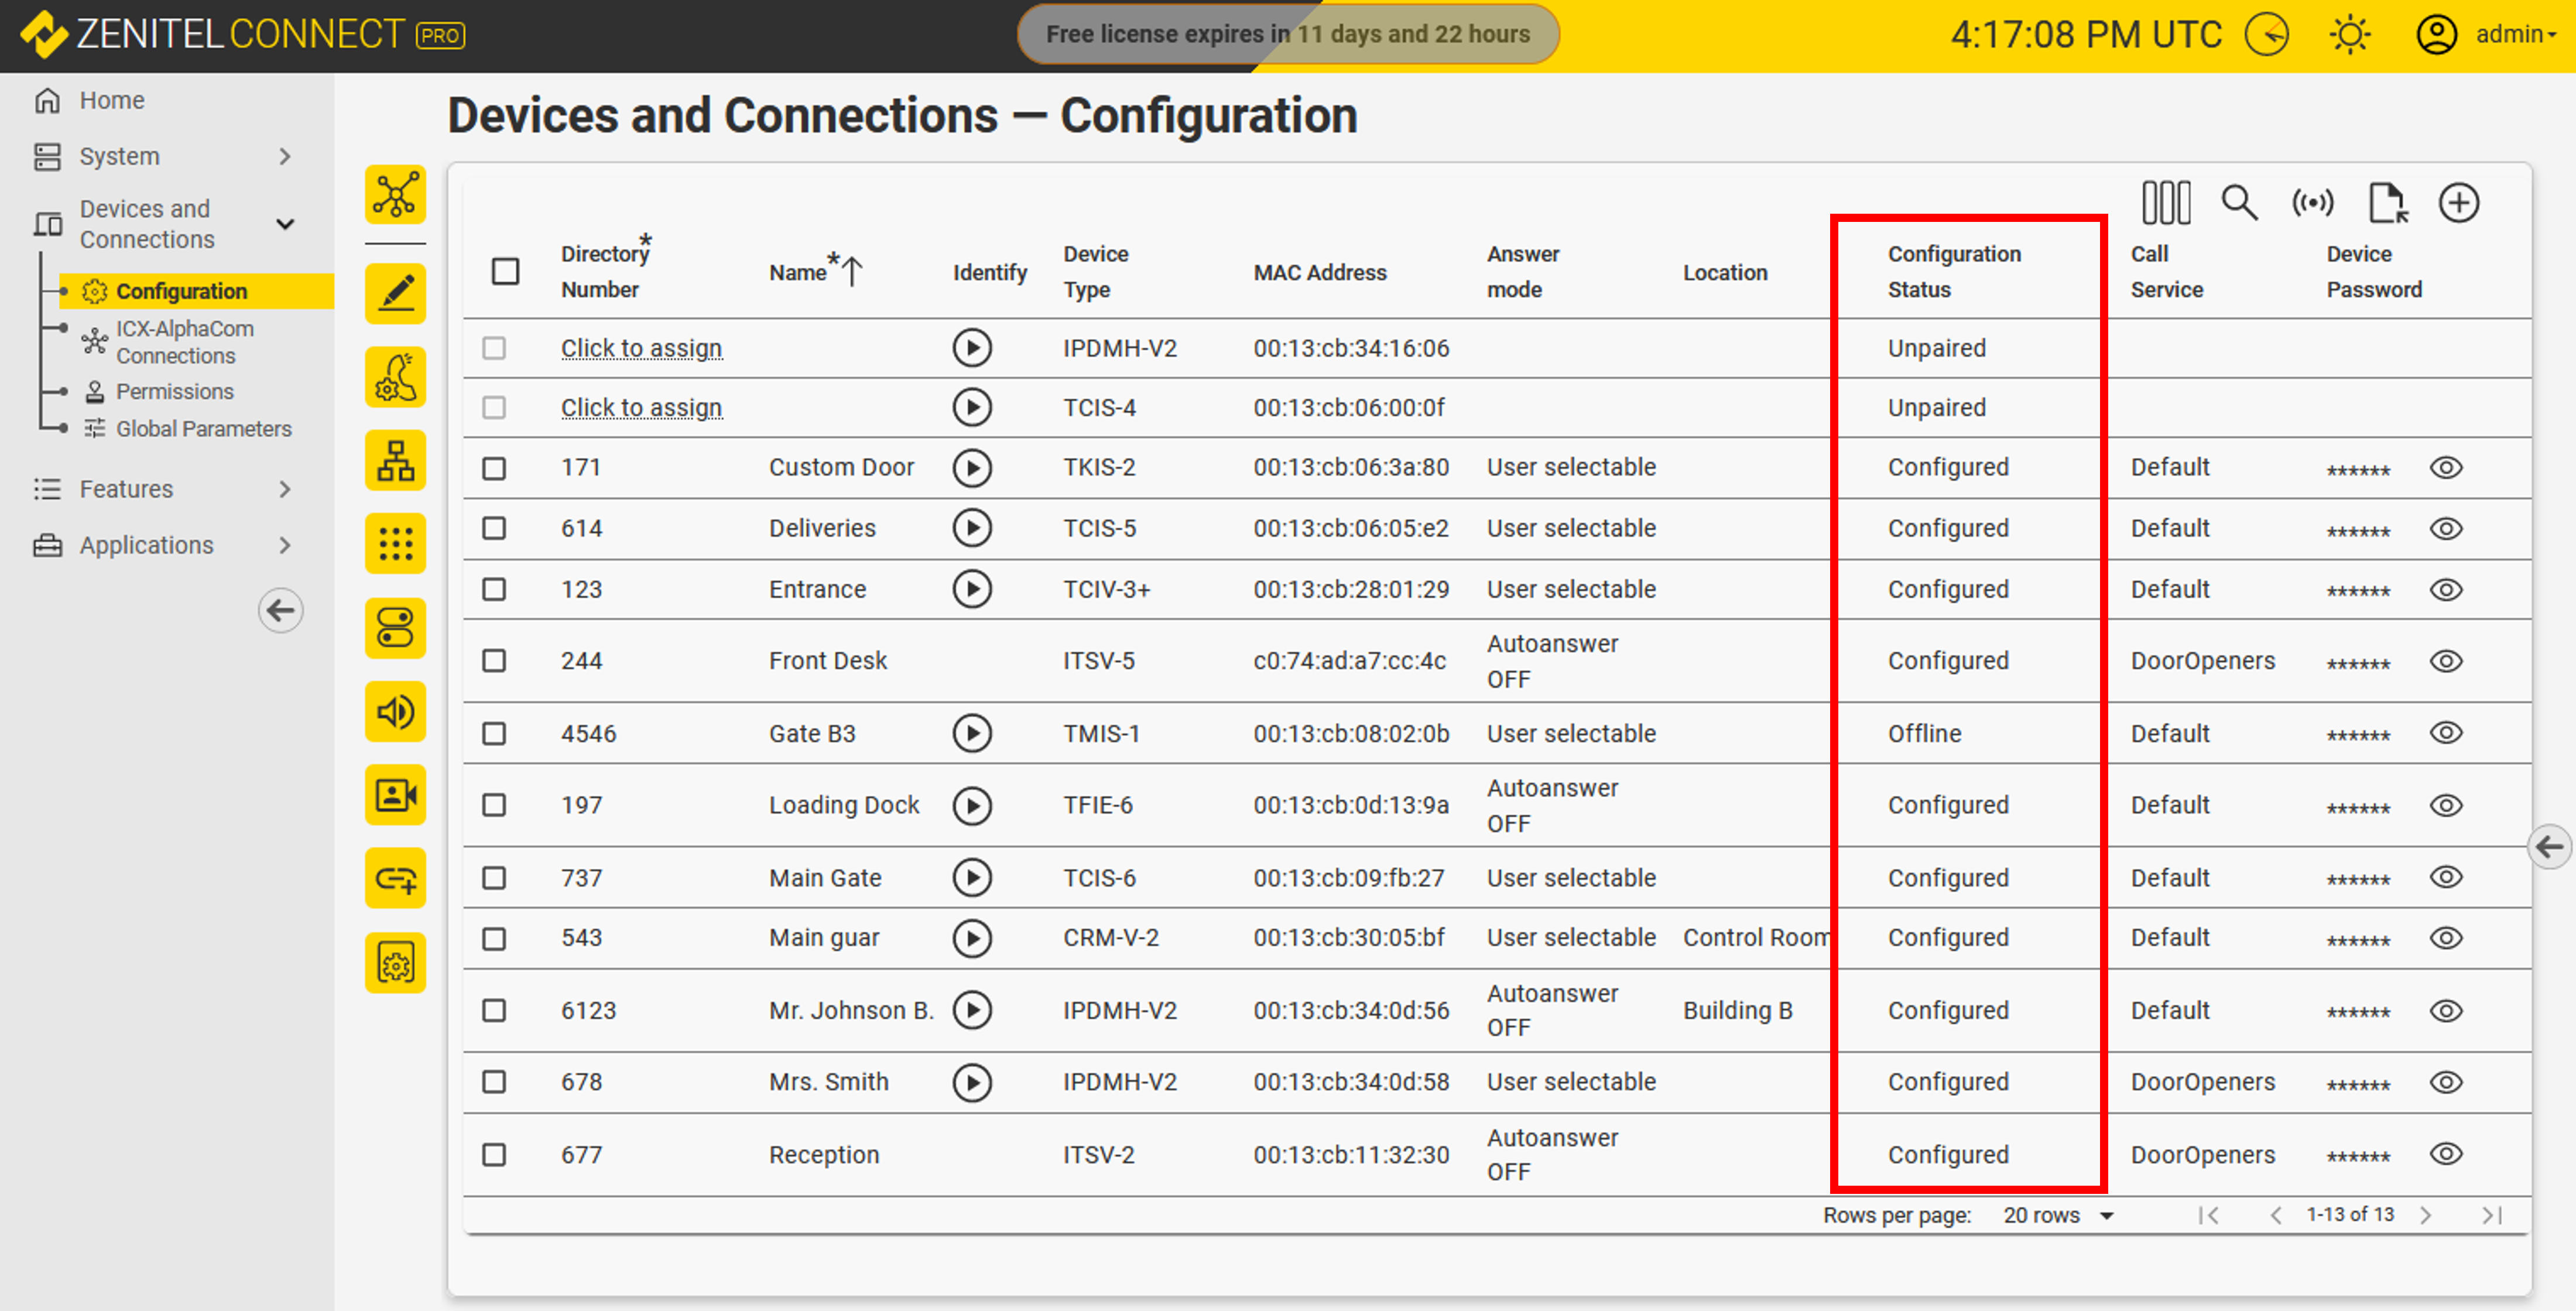Click the yellow pencil edit icon
Viewport: 2576px width, 1311px height.
click(395, 294)
